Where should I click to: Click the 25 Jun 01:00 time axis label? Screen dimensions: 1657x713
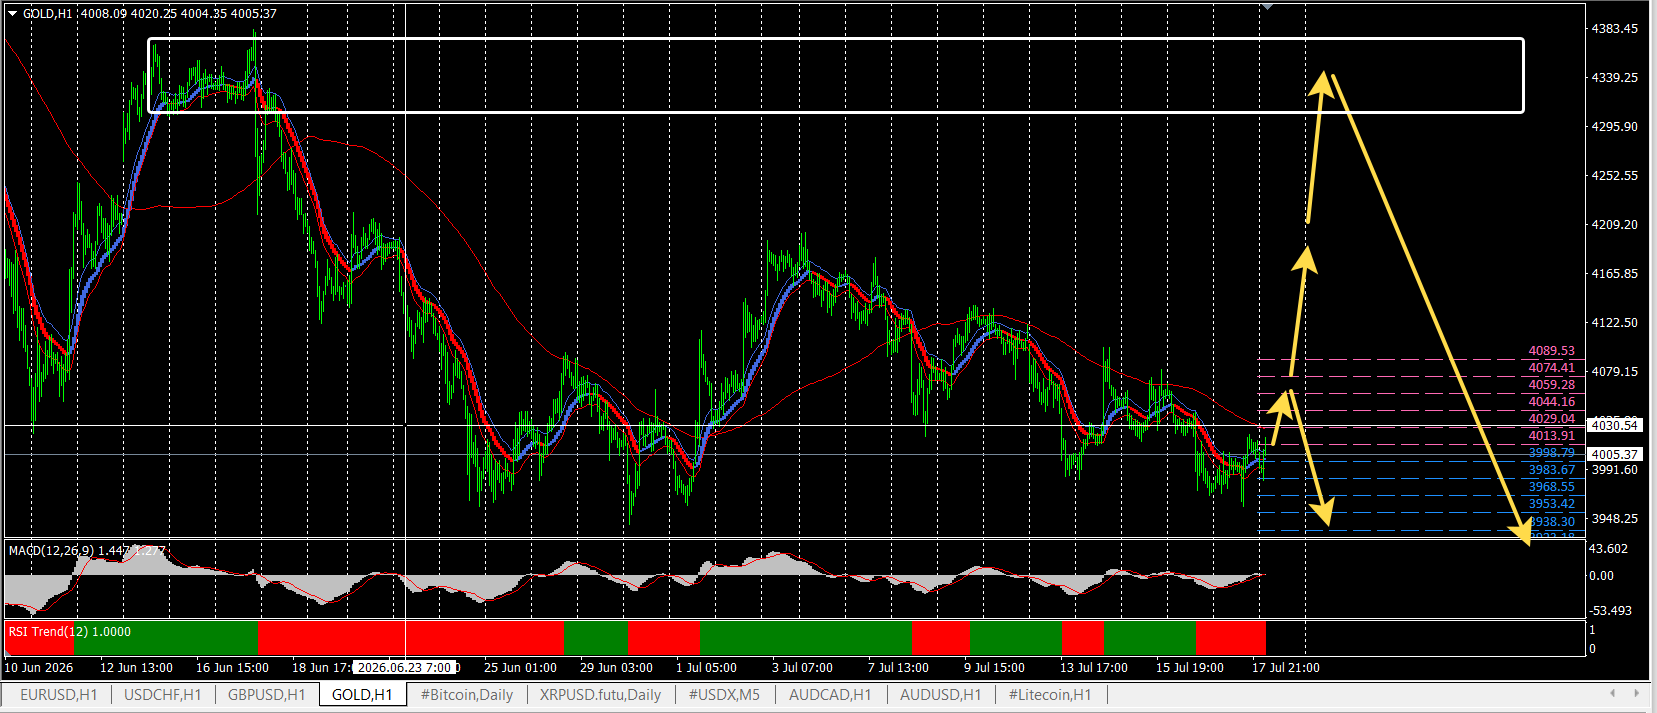click(x=520, y=668)
